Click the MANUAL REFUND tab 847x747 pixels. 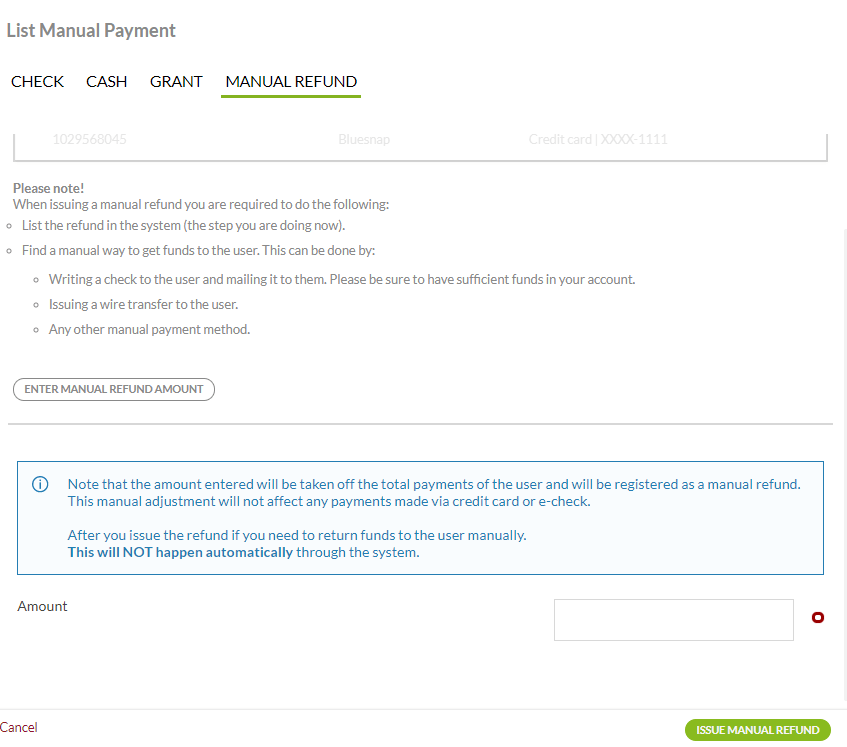[x=291, y=82]
